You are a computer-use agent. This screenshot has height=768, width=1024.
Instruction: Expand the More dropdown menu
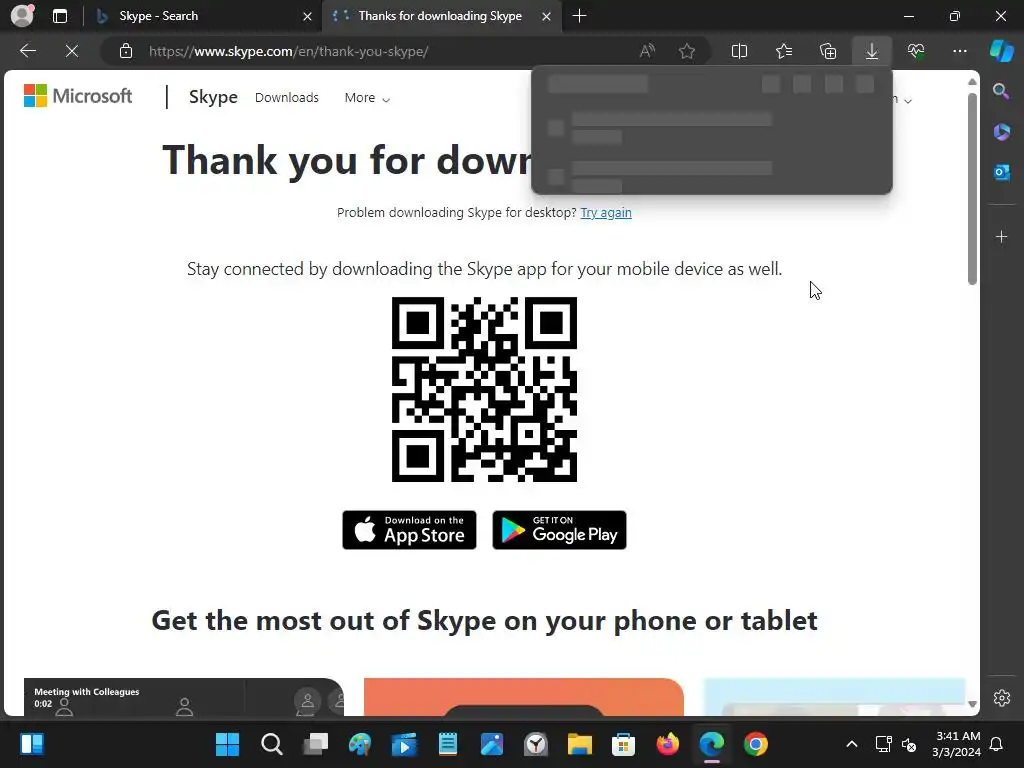click(x=367, y=98)
